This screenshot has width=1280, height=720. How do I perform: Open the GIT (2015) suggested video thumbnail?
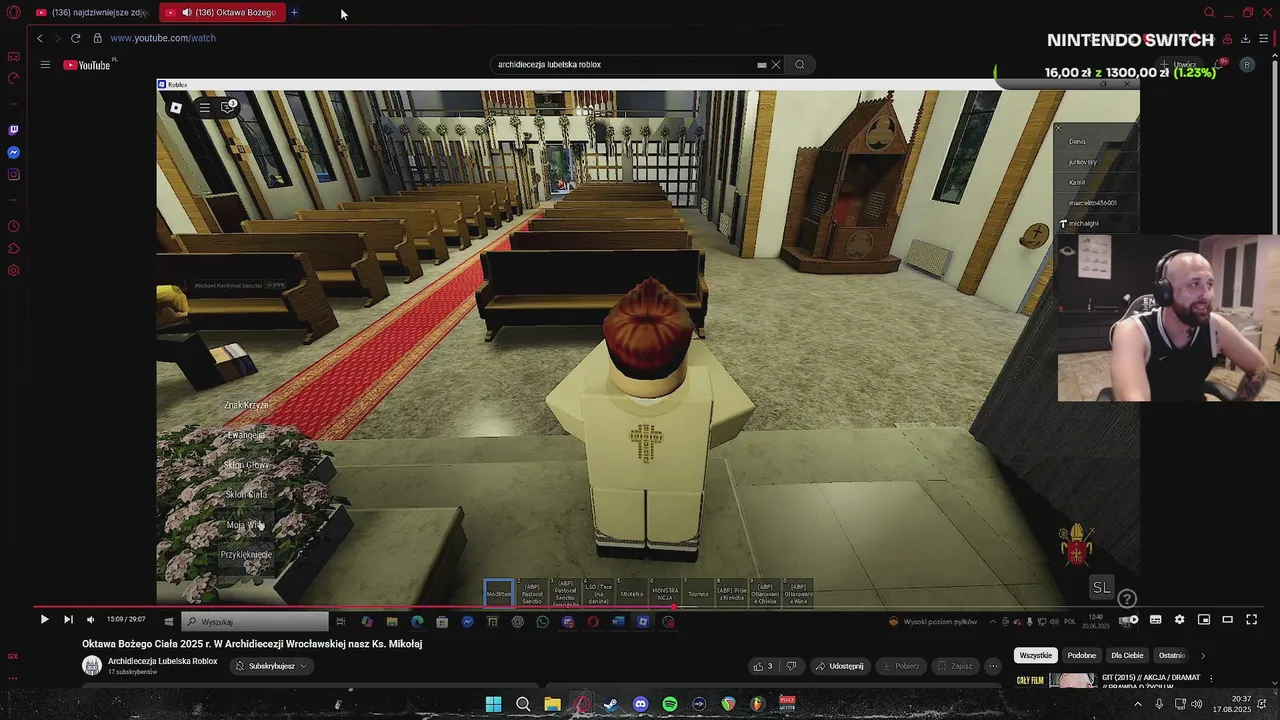click(x=1056, y=681)
